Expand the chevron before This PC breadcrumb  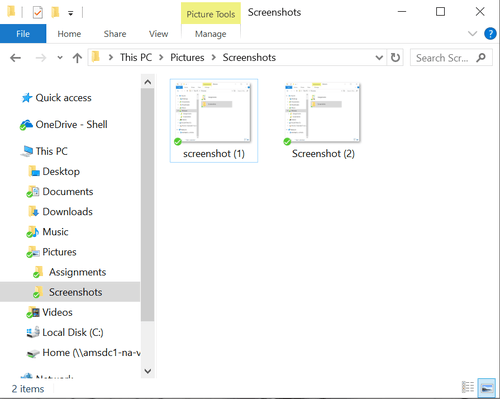(111, 58)
